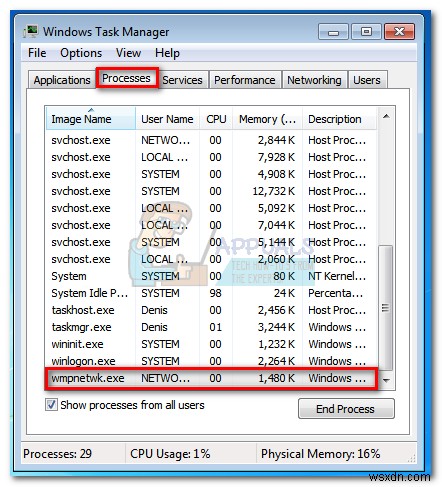Close the Windows Task Manager window

point(399,32)
